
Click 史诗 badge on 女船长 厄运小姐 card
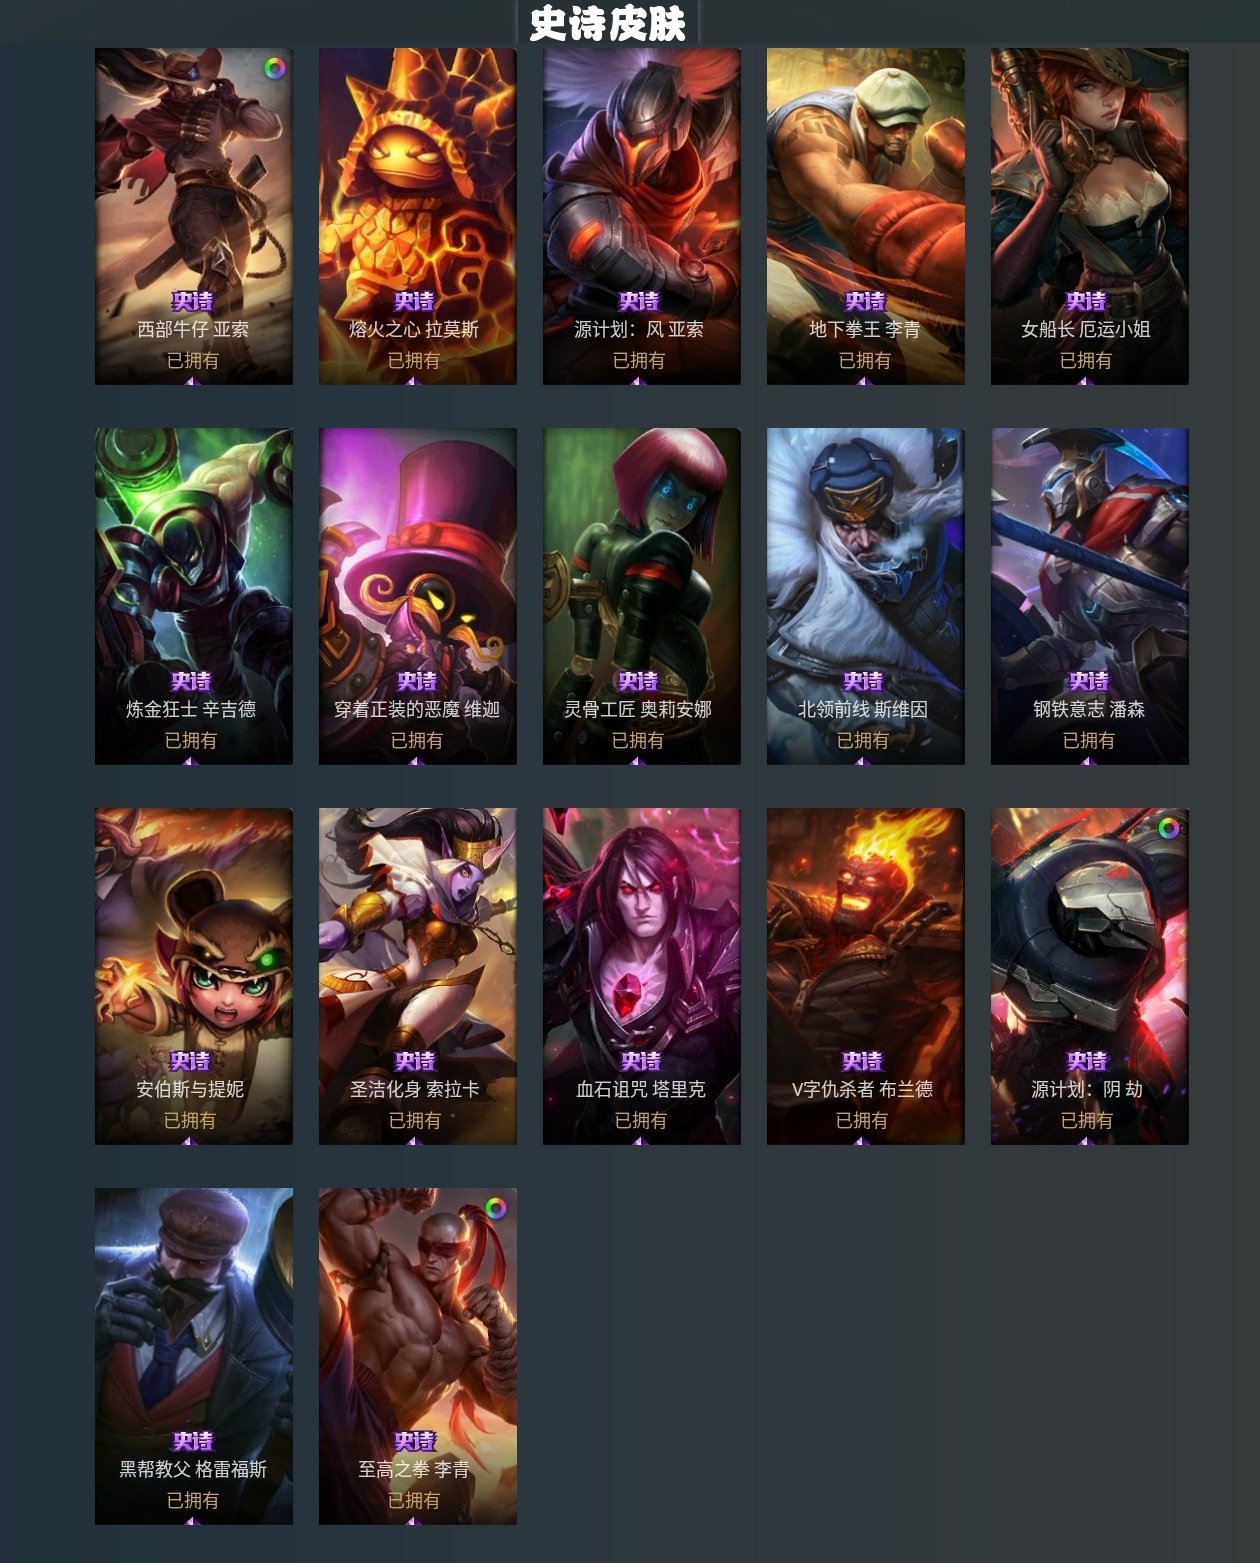tap(1086, 301)
